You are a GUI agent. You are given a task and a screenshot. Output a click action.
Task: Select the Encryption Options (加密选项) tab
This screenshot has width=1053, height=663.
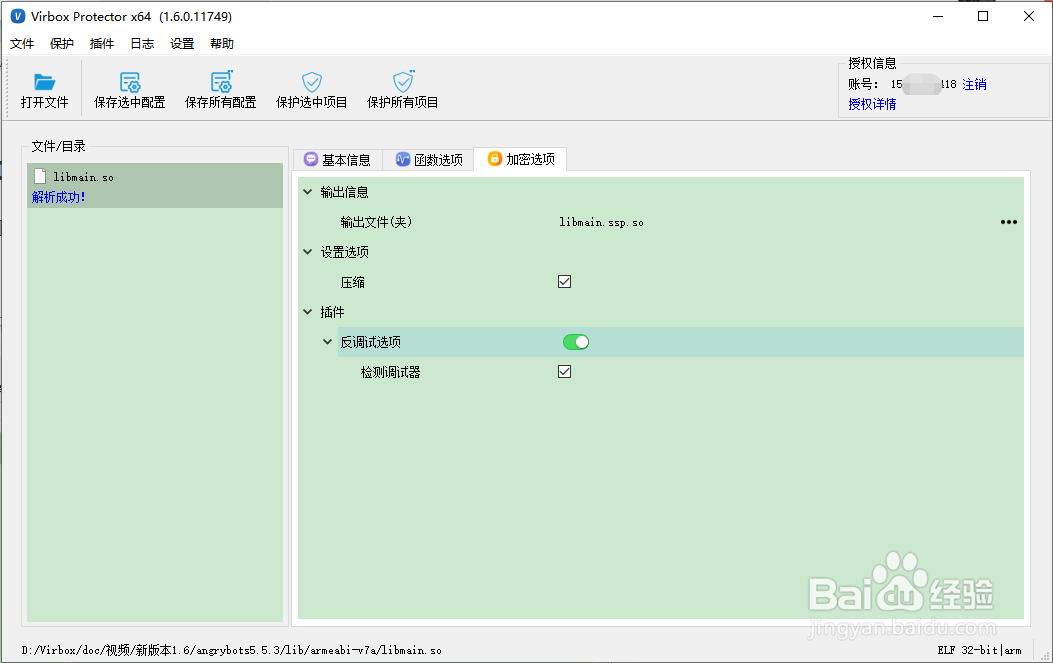tap(520, 159)
